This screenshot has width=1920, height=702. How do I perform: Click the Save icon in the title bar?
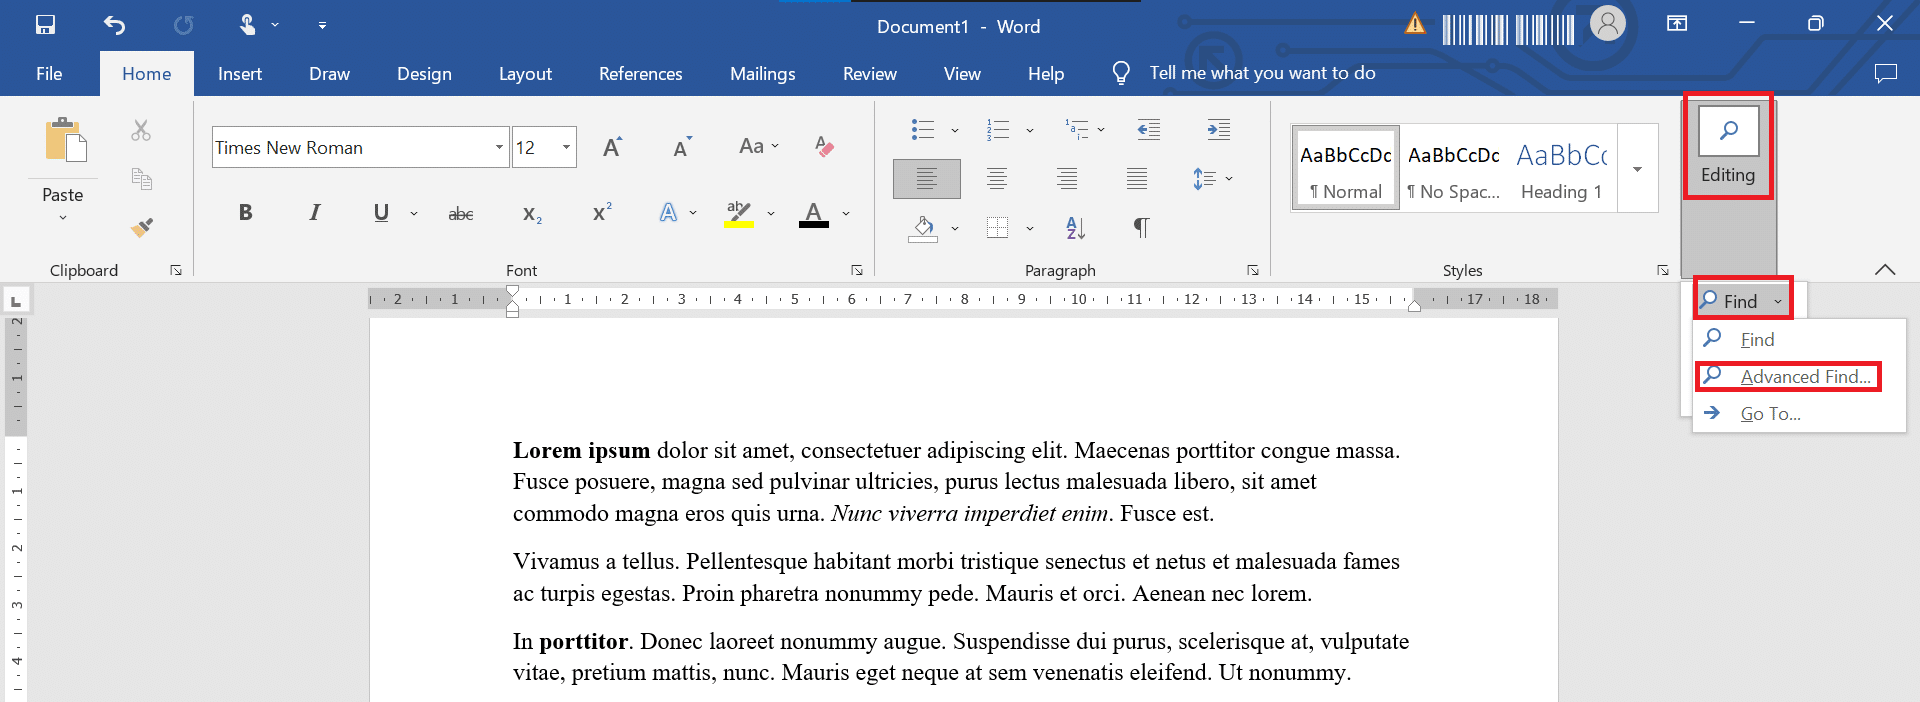(x=45, y=25)
